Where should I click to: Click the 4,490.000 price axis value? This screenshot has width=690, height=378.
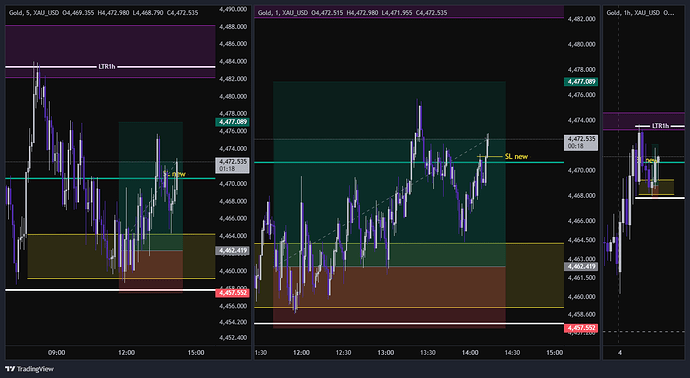[x=233, y=9]
